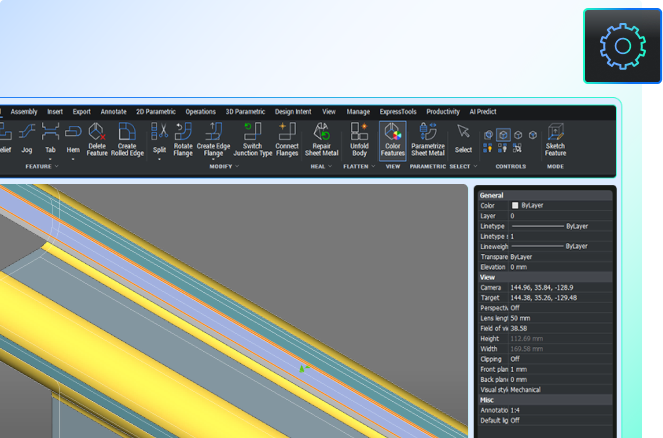The image size is (663, 438).
Task: Switch to the Operations tab
Action: 200,112
